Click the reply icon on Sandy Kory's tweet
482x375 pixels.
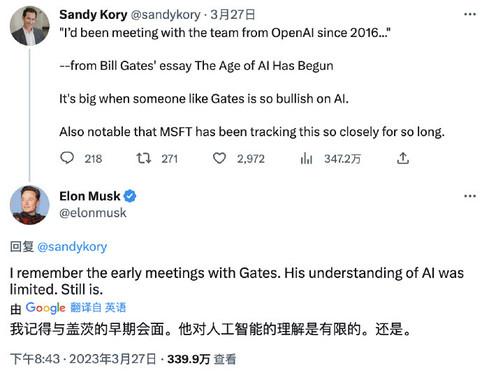point(67,158)
